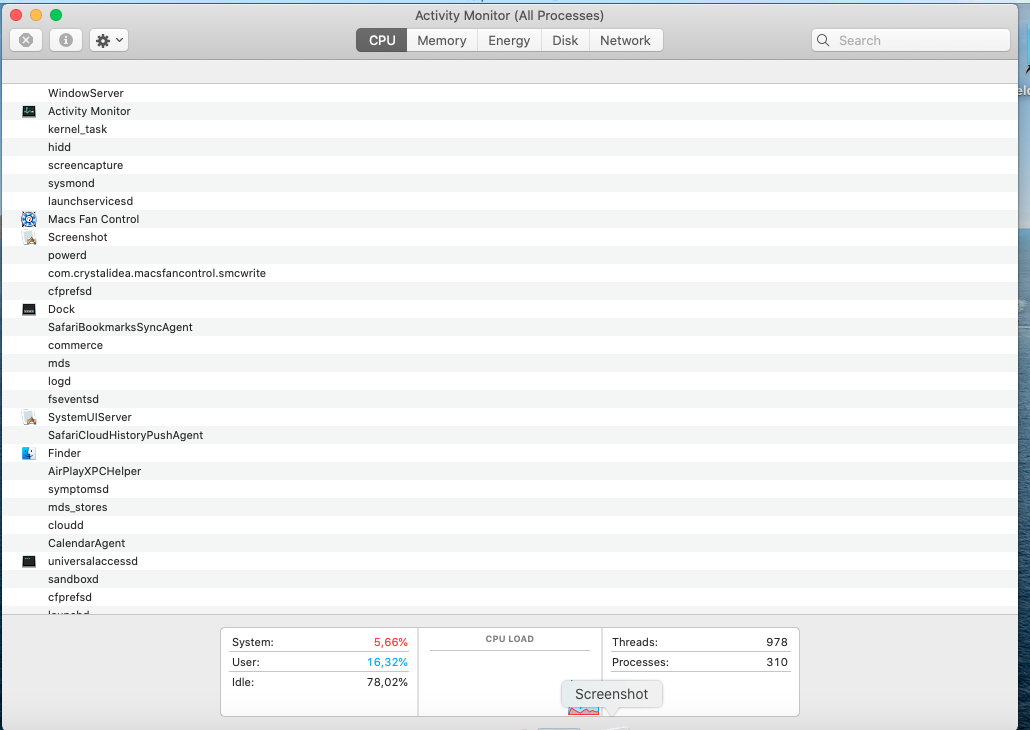The height and width of the screenshot is (730, 1030).
Task: Click the SystemUIServer process icon
Action: coord(29,417)
